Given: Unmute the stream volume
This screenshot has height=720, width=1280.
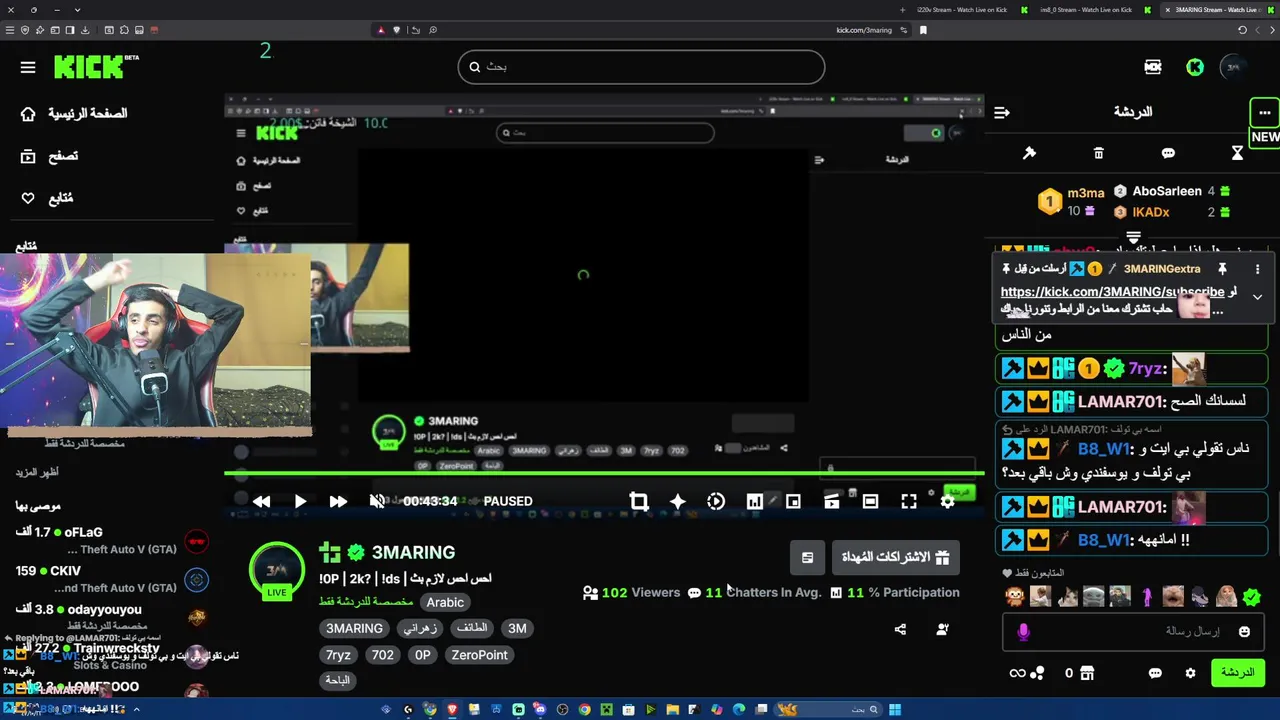Looking at the screenshot, I should [377, 501].
